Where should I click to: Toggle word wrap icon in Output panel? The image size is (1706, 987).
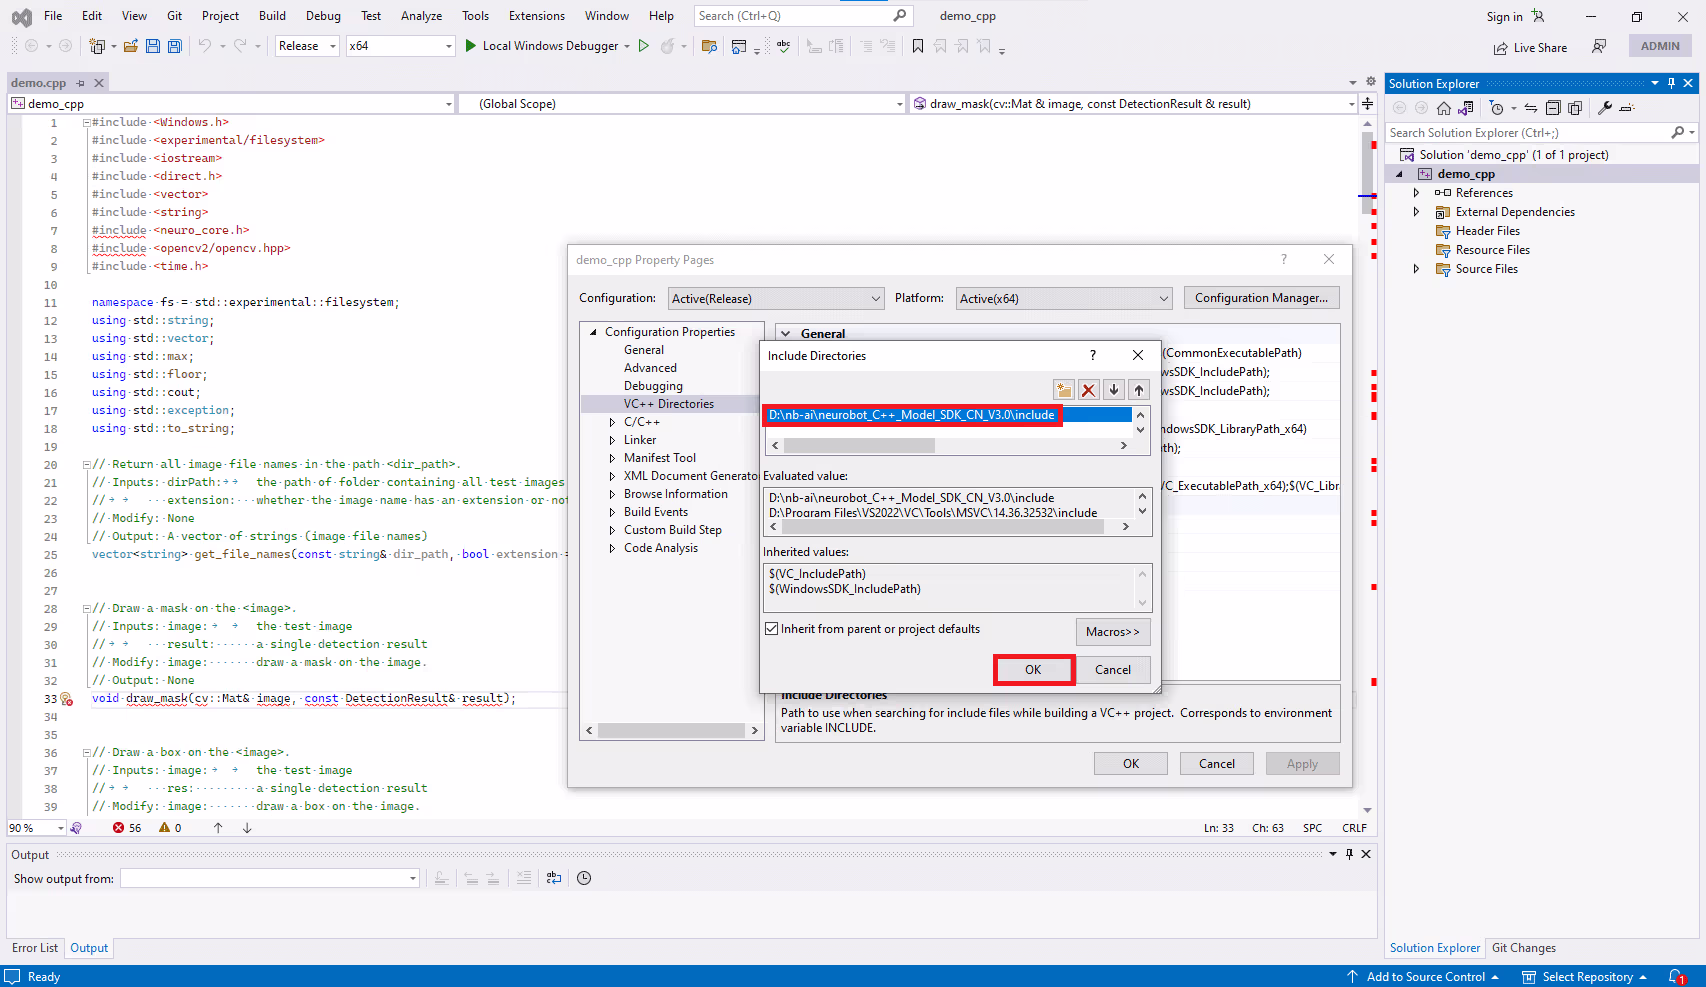[x=554, y=878]
